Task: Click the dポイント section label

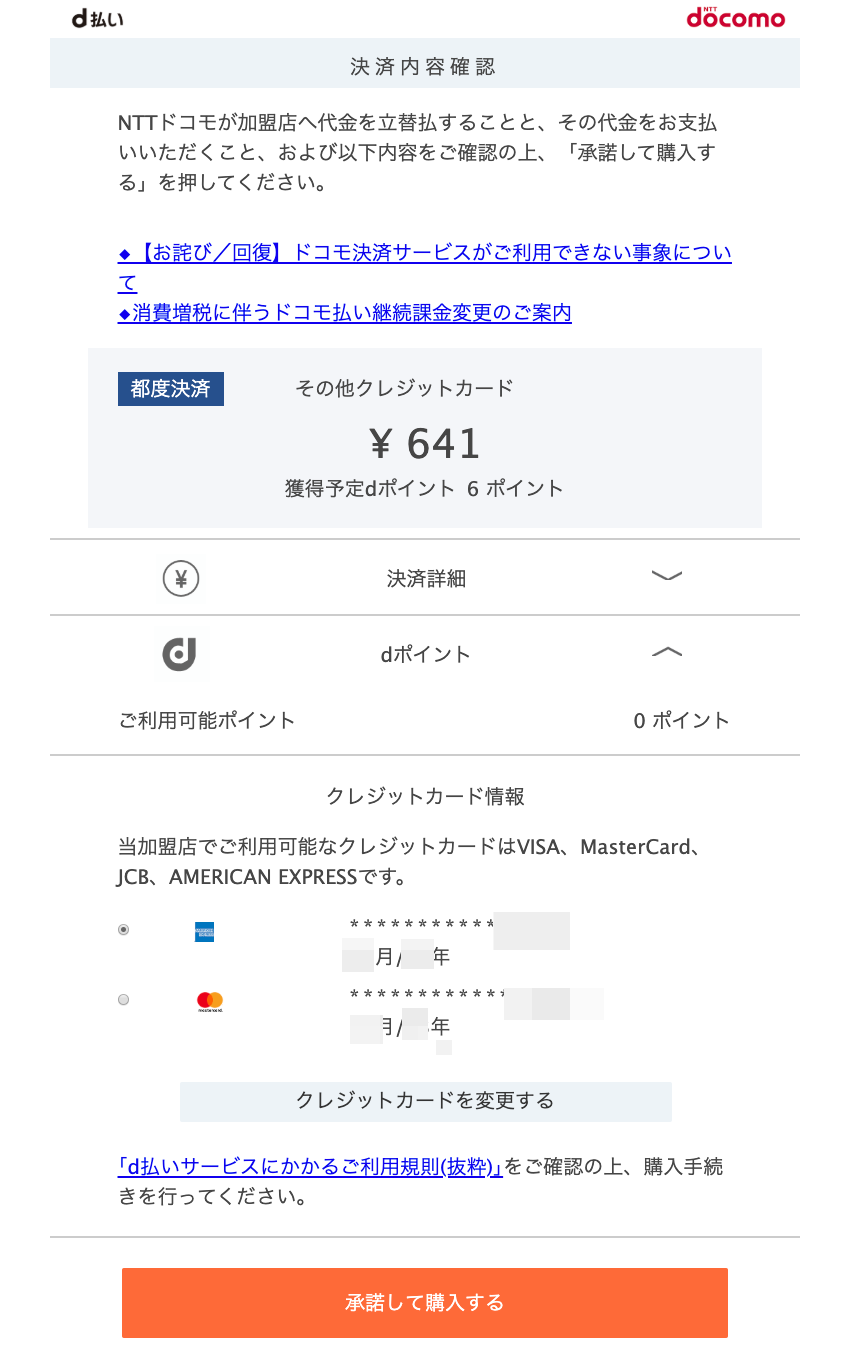Action: 425,654
